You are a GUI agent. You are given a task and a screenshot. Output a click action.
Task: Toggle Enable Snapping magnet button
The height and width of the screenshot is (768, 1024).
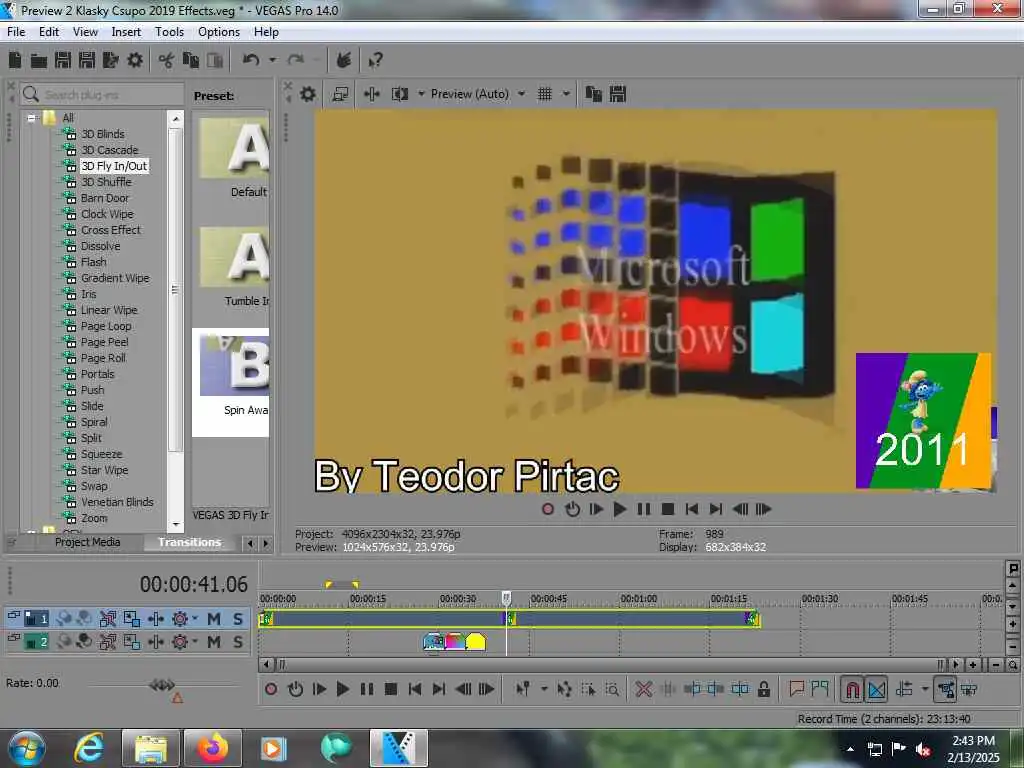click(x=852, y=689)
